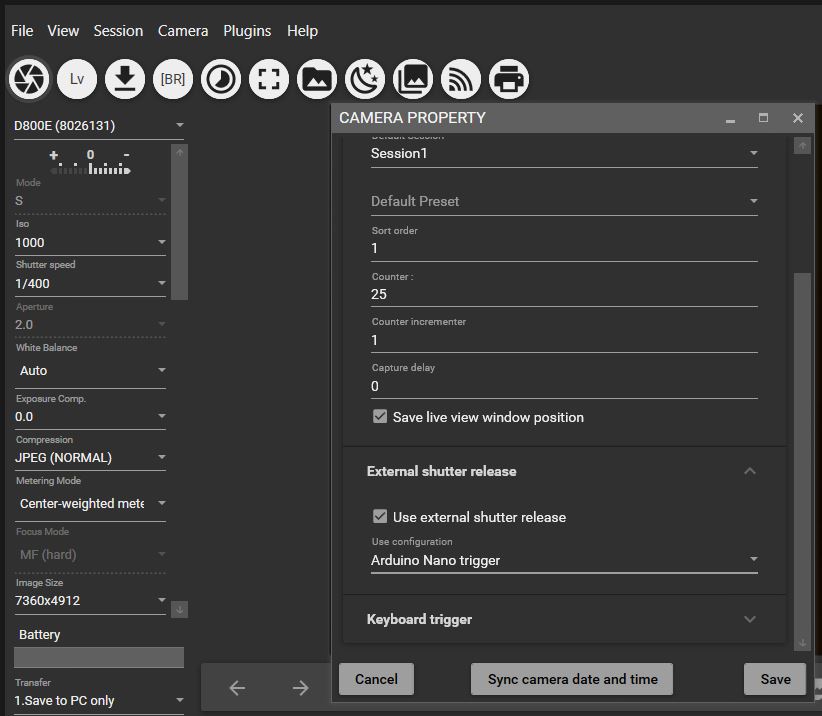822x716 pixels.
Task: Click the exposure meter scale
Action: 90,162
